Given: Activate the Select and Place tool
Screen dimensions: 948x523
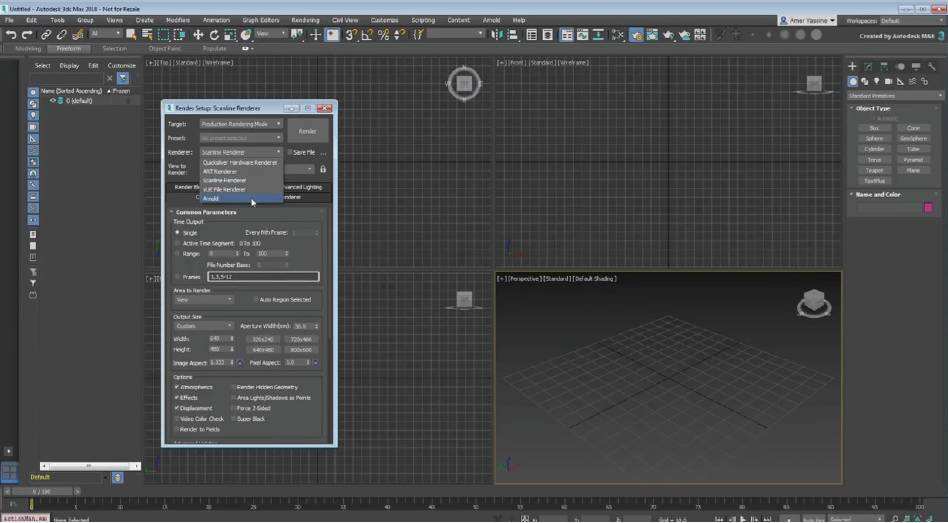Looking at the screenshot, I should (245, 35).
